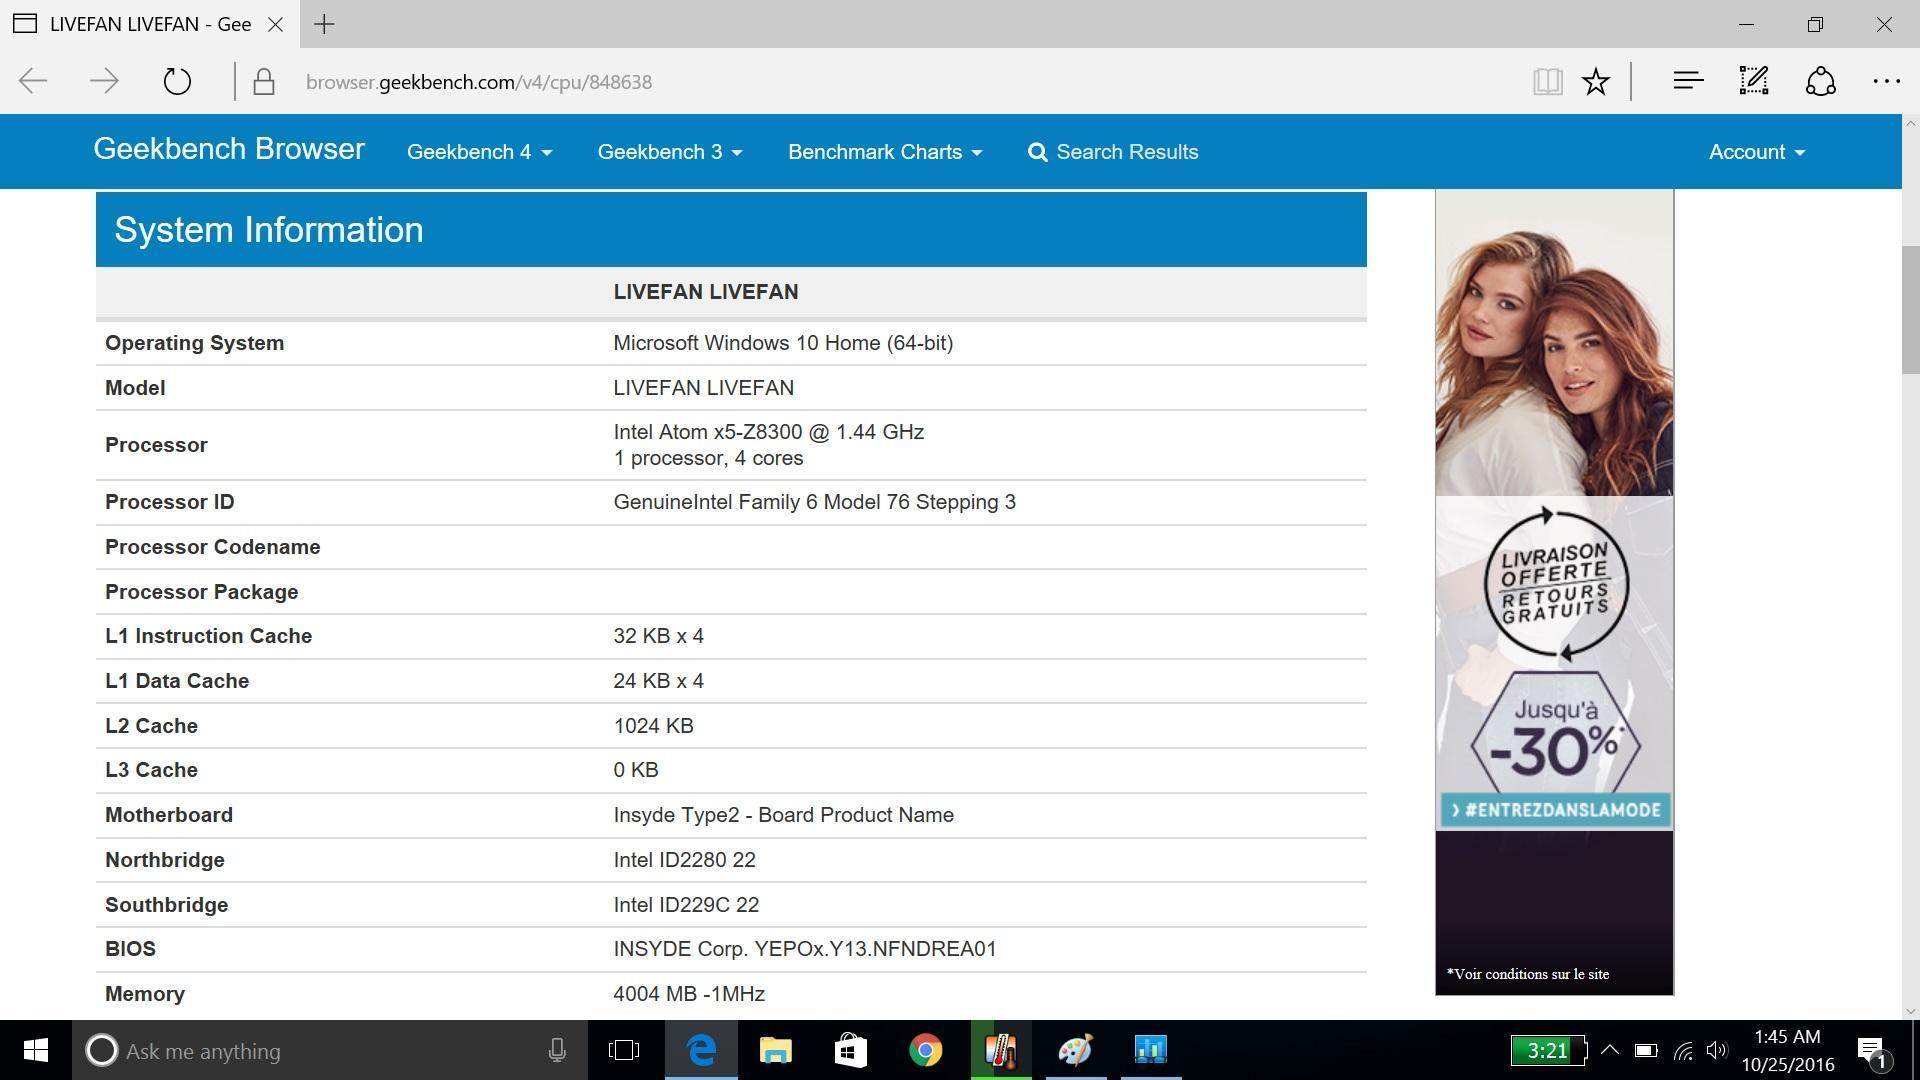The image size is (1920, 1080).
Task: Make a Web Note pen icon
Action: click(1754, 82)
